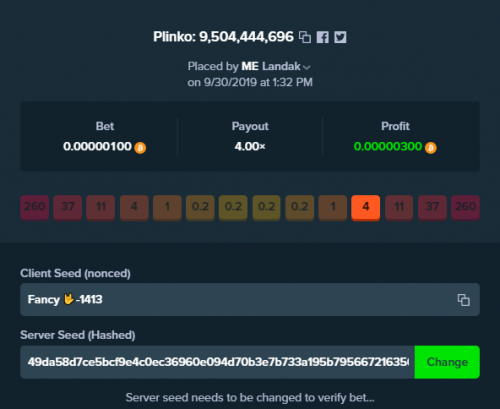The image size is (500, 409).
Task: Share bet on Twitter
Action: pos(340,37)
